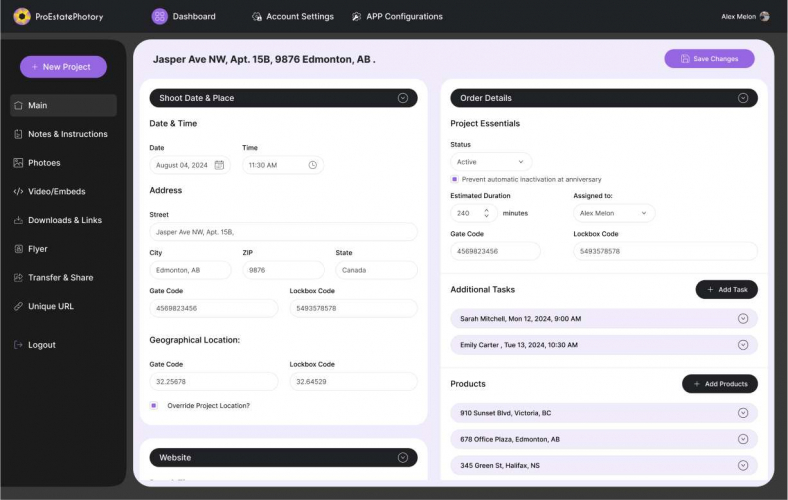Viewport: 788px width, 500px height.
Task: Collapse the Shoot Date & Place section
Action: coord(403,98)
